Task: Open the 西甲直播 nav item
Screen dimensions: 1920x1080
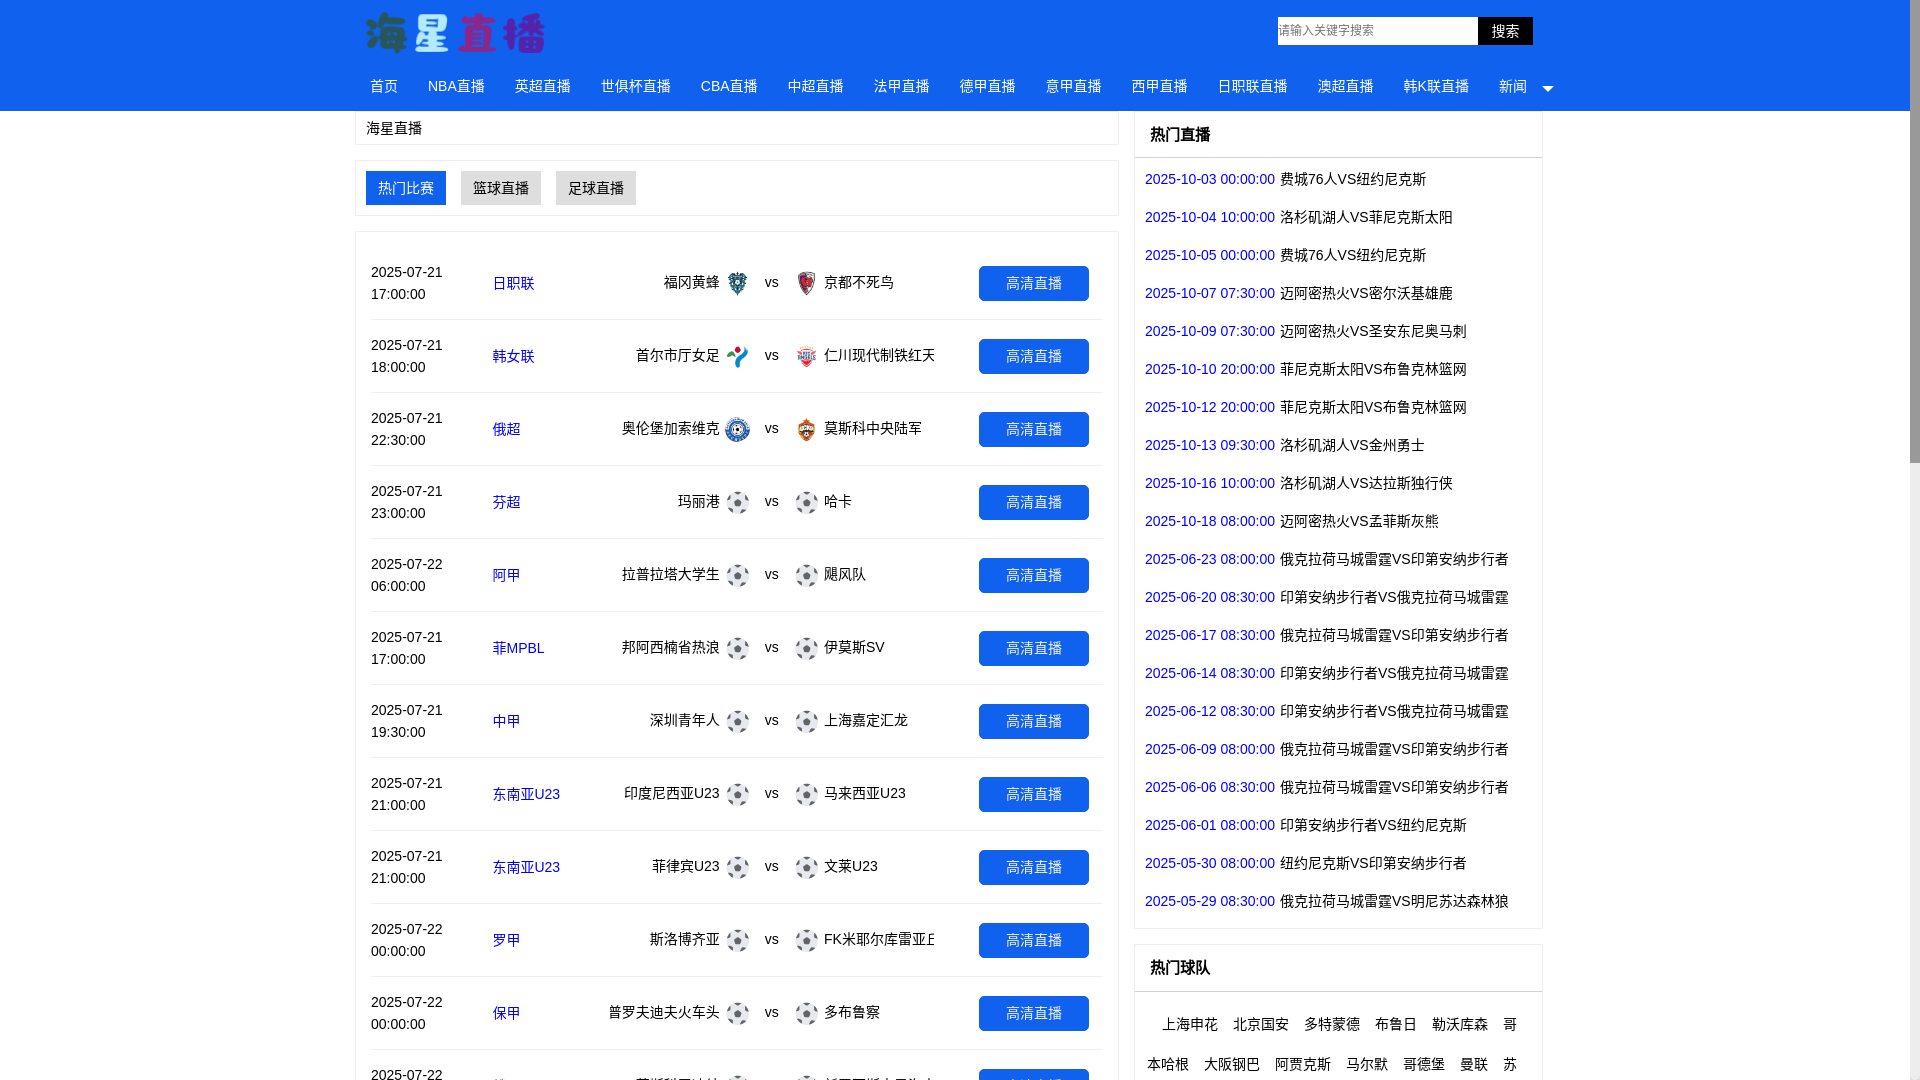Action: 1160,86
